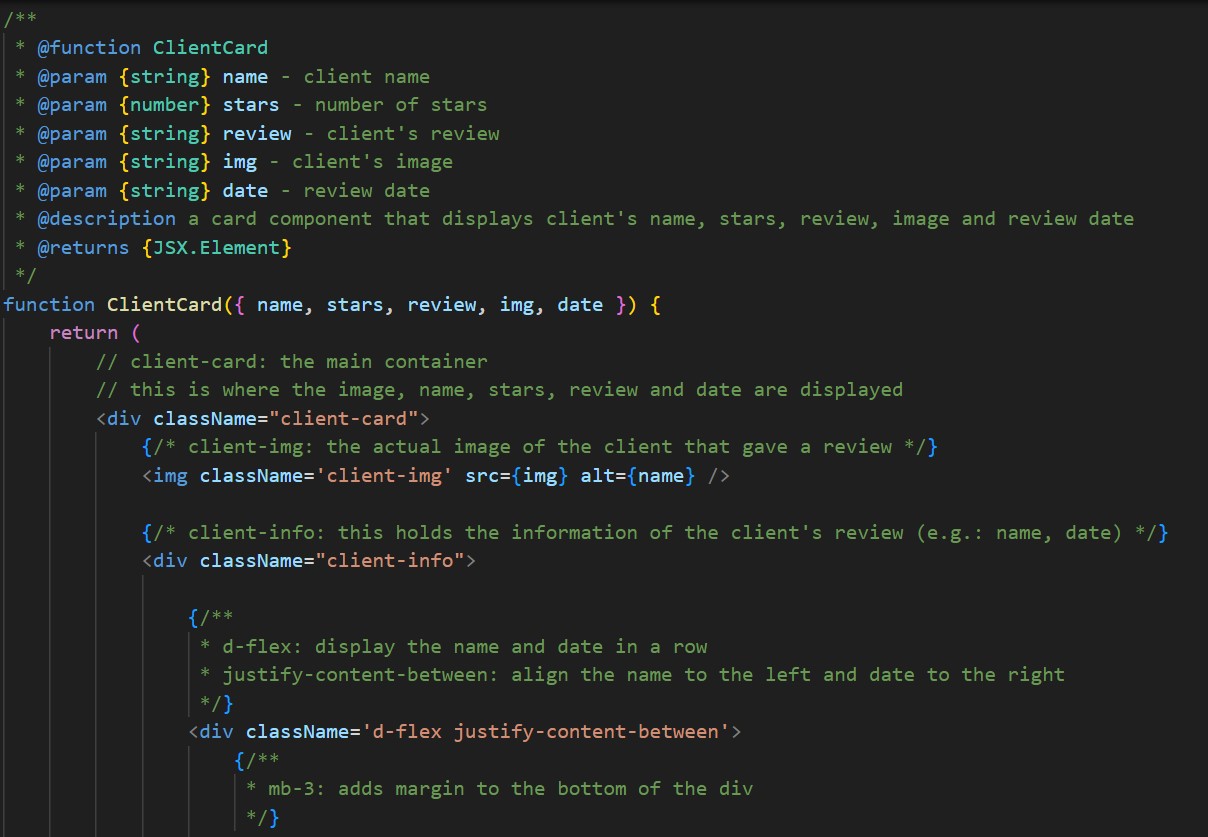Click stars parameter in the function signature
Screen dimensions: 1208x837
(x=356, y=304)
